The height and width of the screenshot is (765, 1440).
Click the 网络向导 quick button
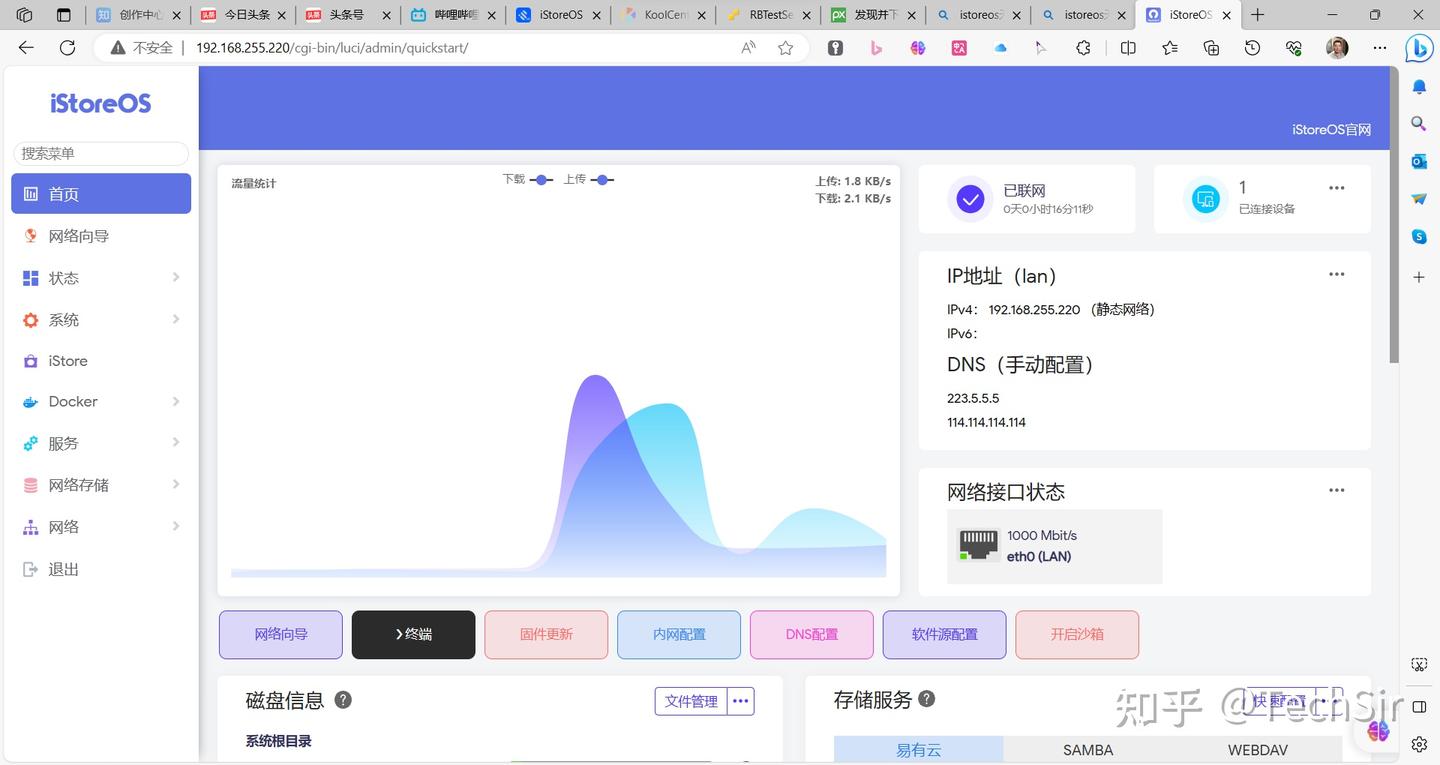[281, 635]
